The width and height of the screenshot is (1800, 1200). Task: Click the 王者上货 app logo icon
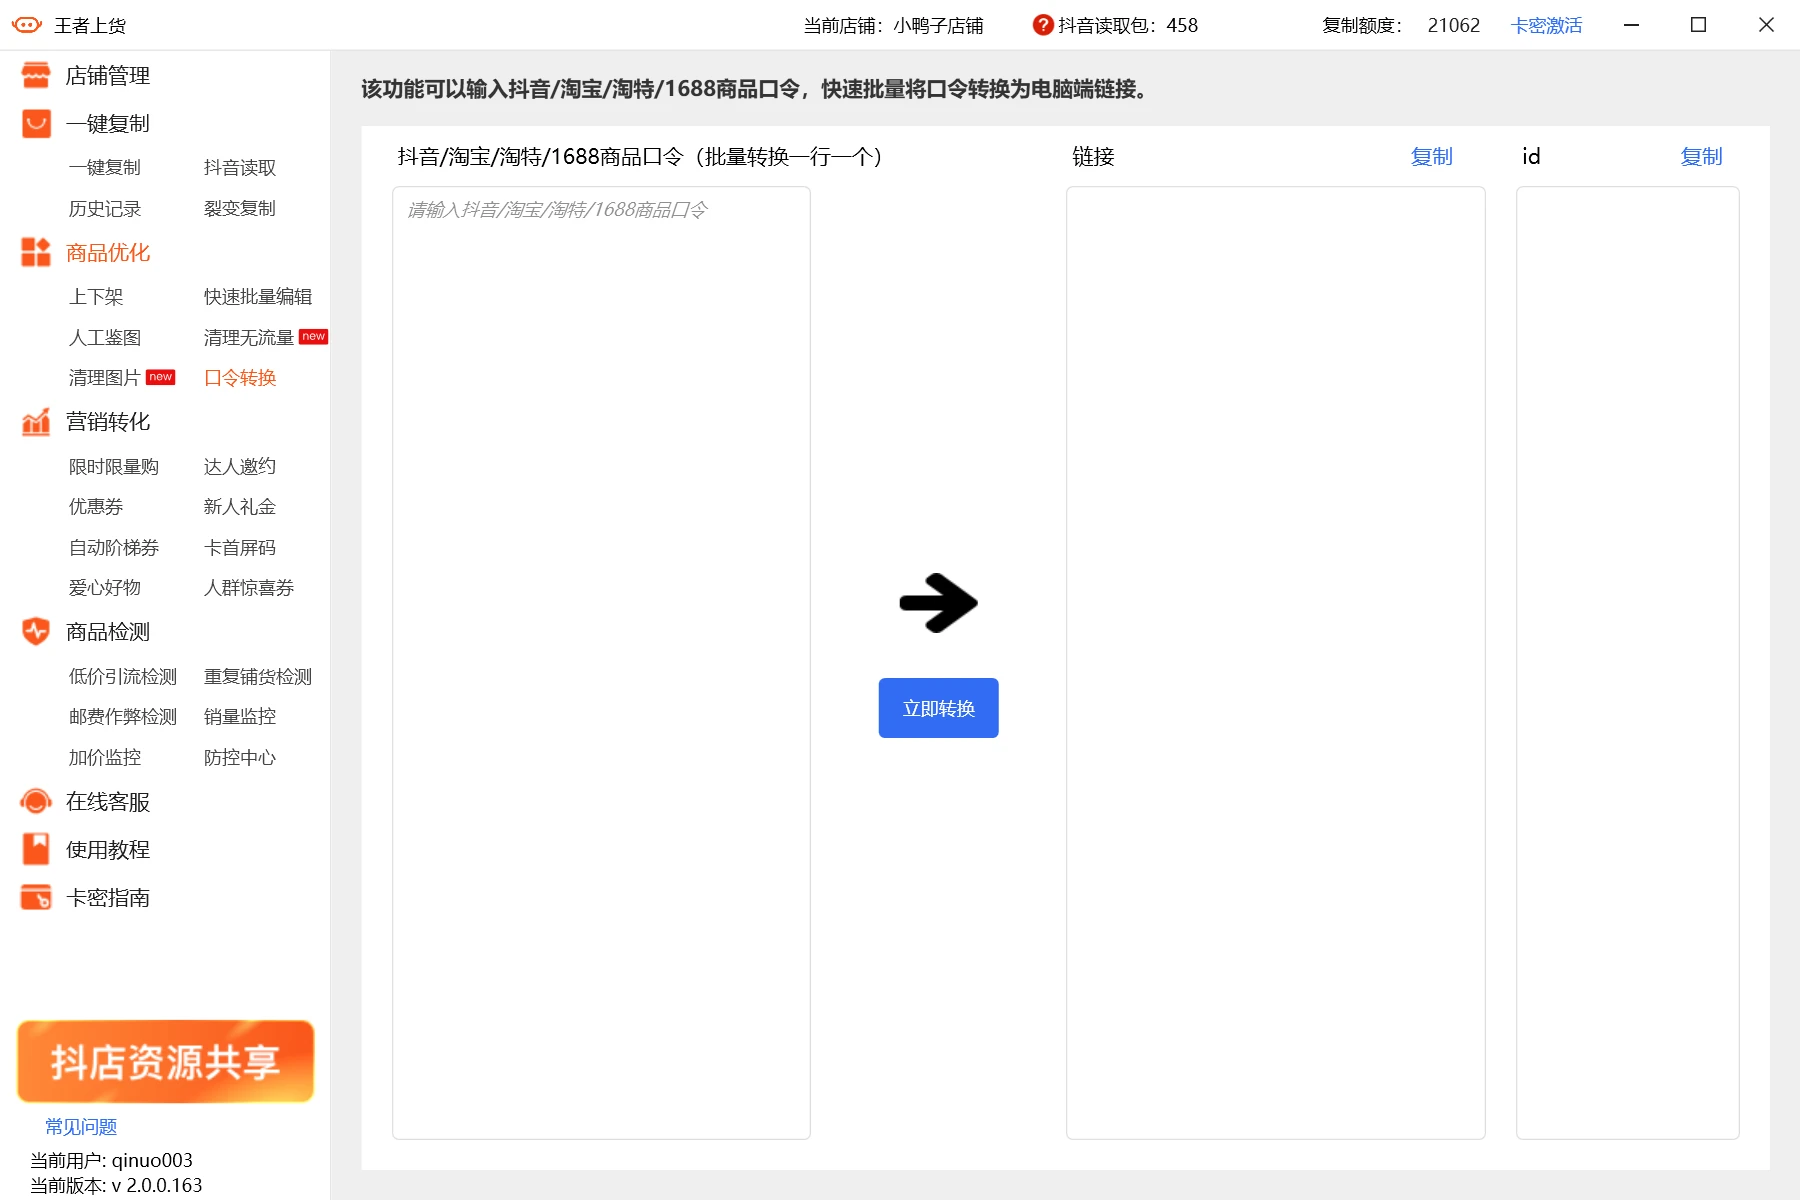[27, 25]
